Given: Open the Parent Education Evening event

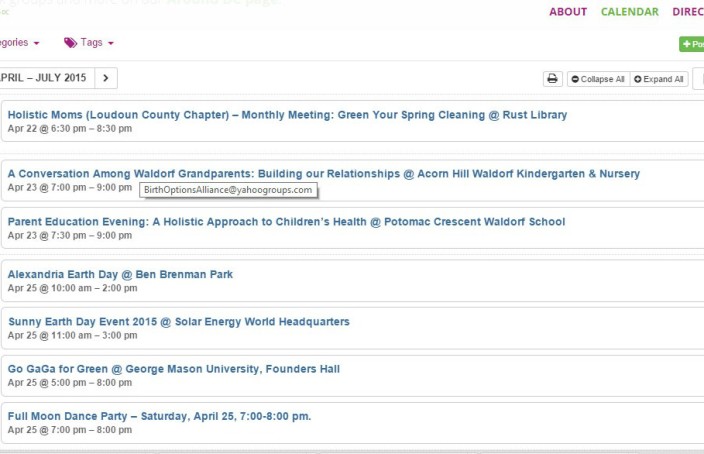Looking at the screenshot, I should point(286,222).
